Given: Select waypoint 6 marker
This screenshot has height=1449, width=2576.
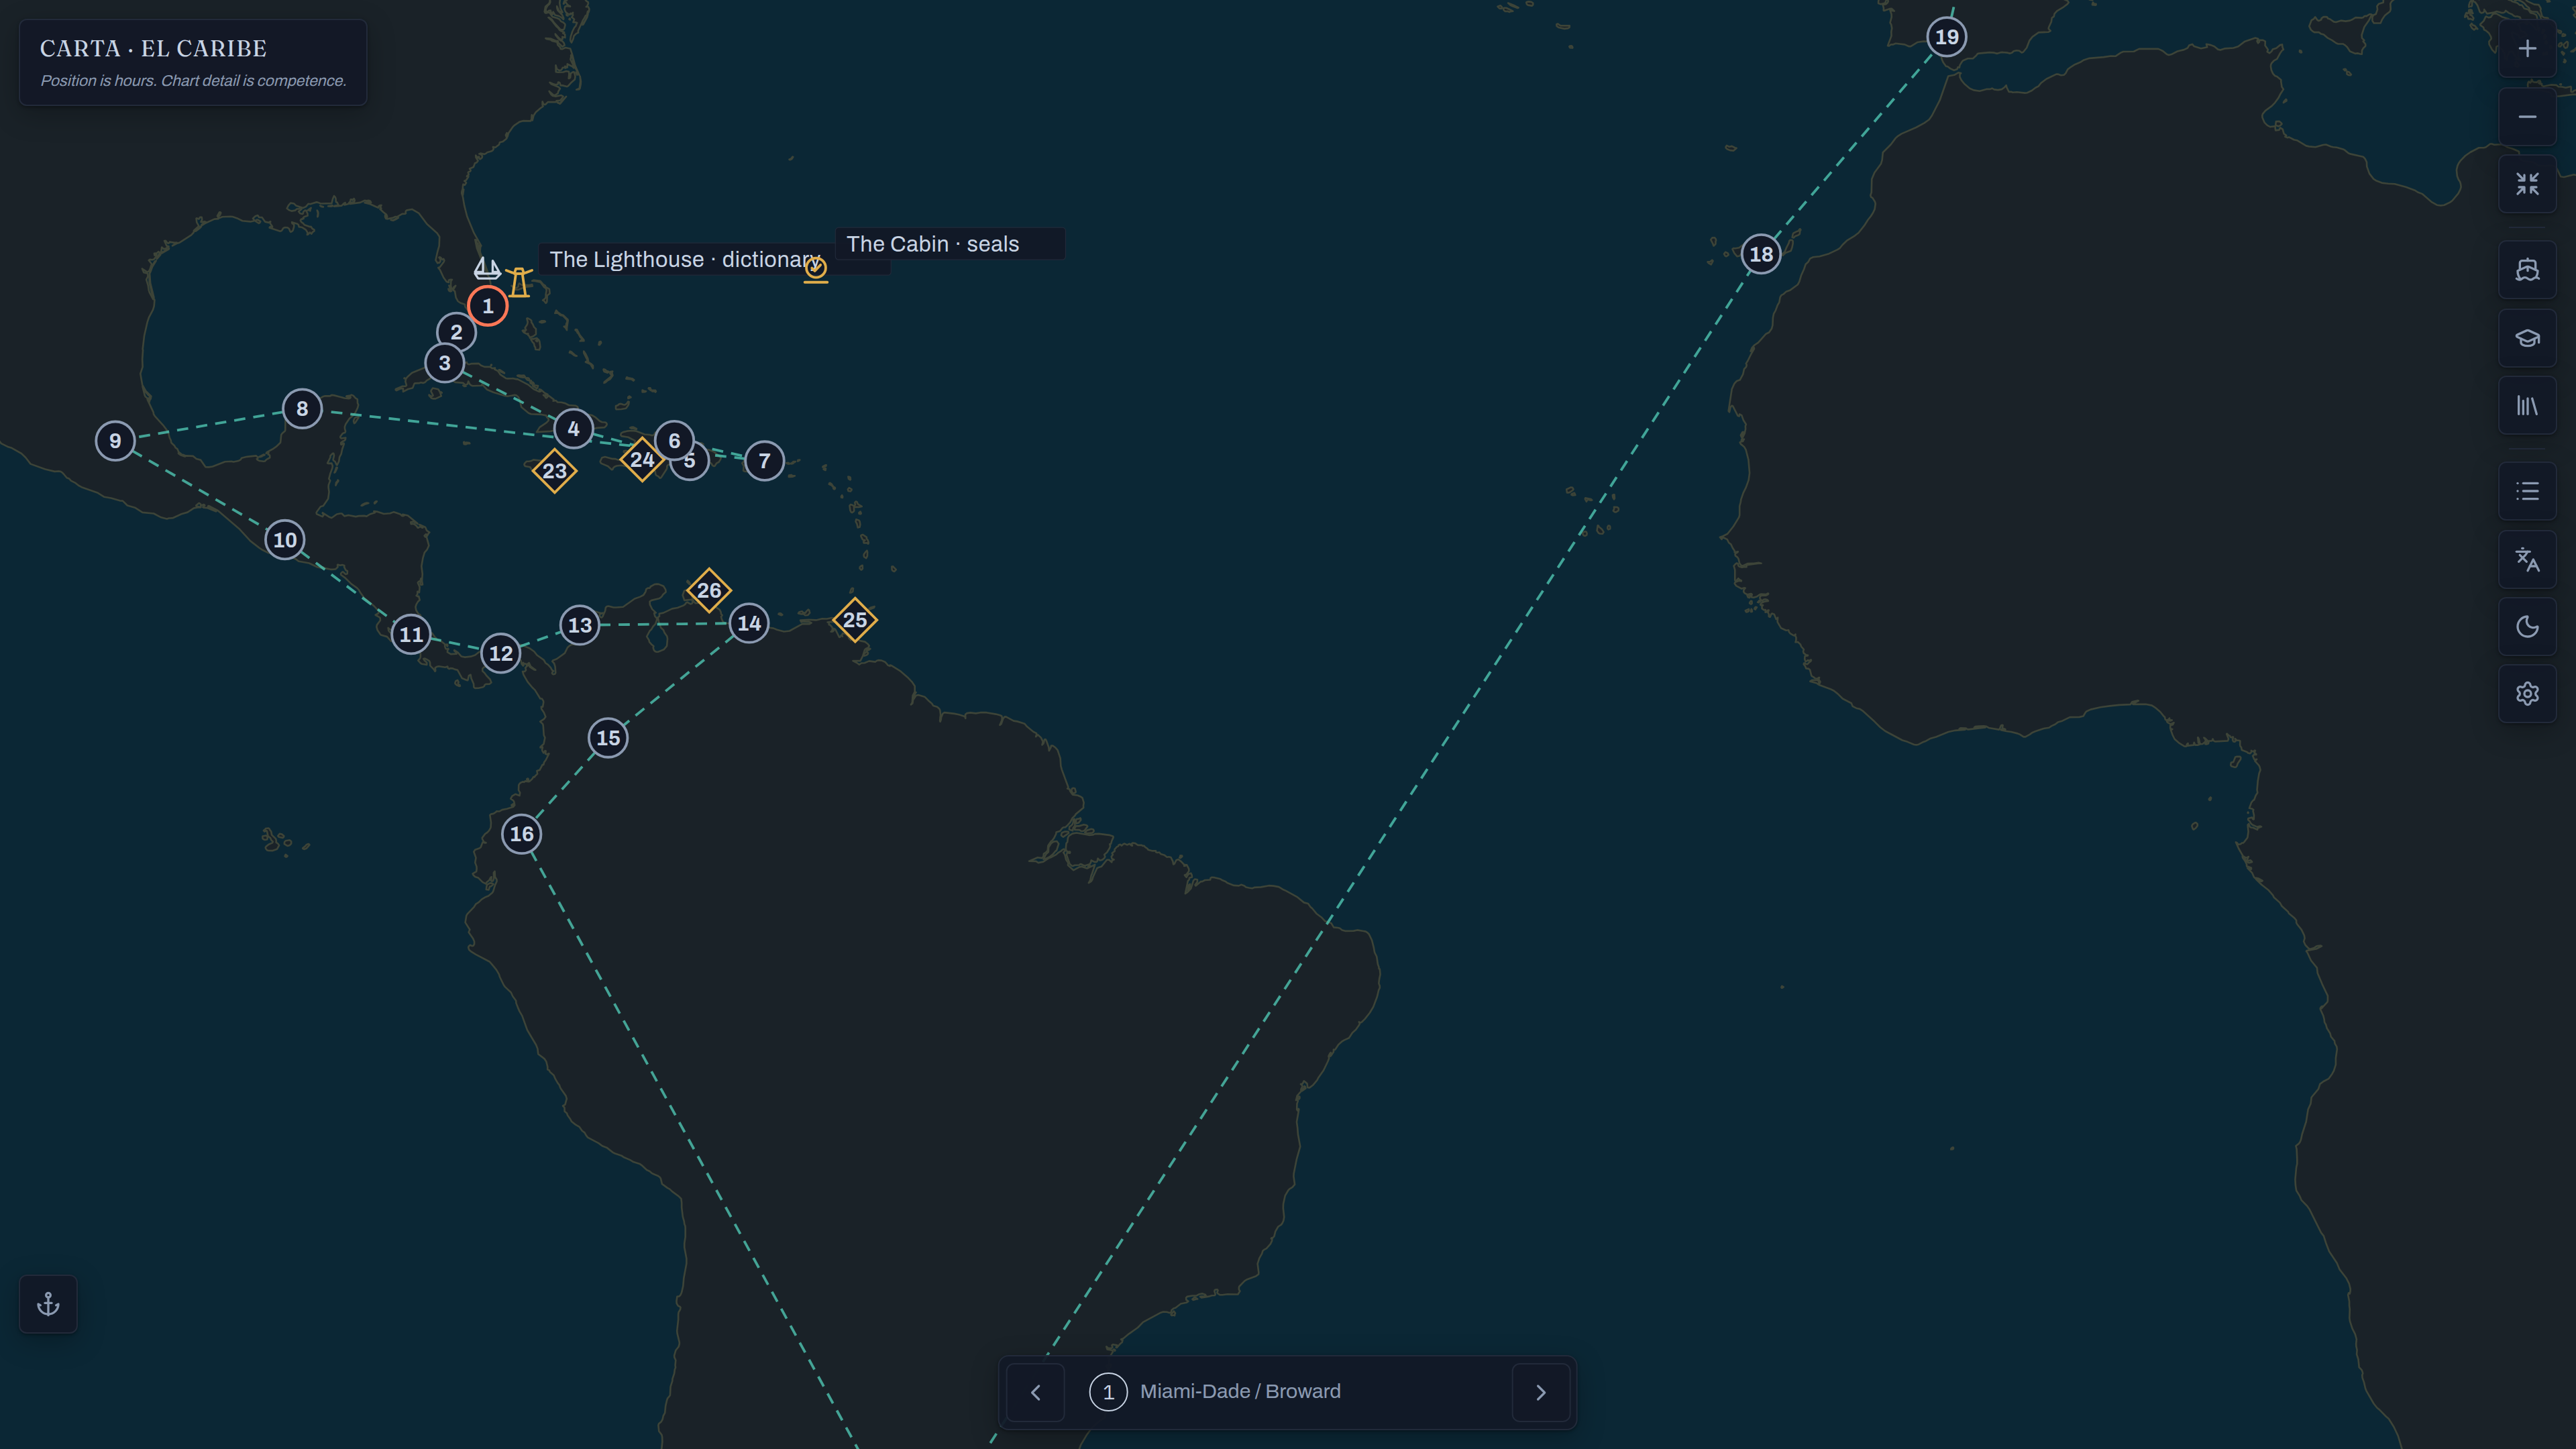Looking at the screenshot, I should tap(674, 441).
